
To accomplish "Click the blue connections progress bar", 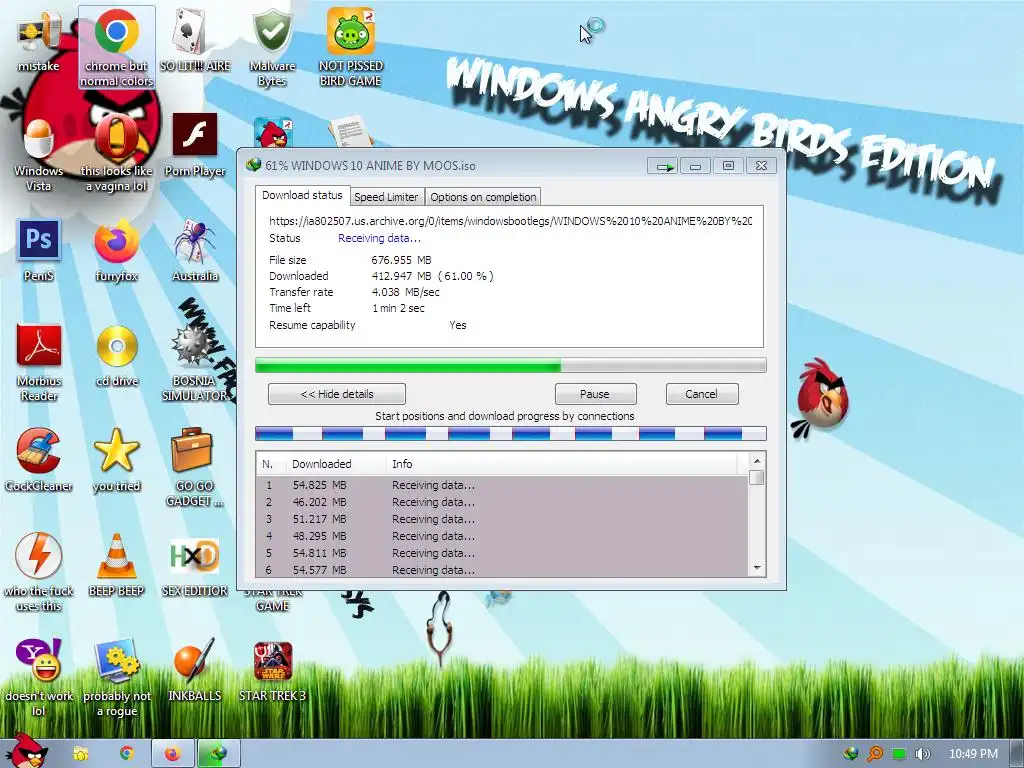I will 511,433.
